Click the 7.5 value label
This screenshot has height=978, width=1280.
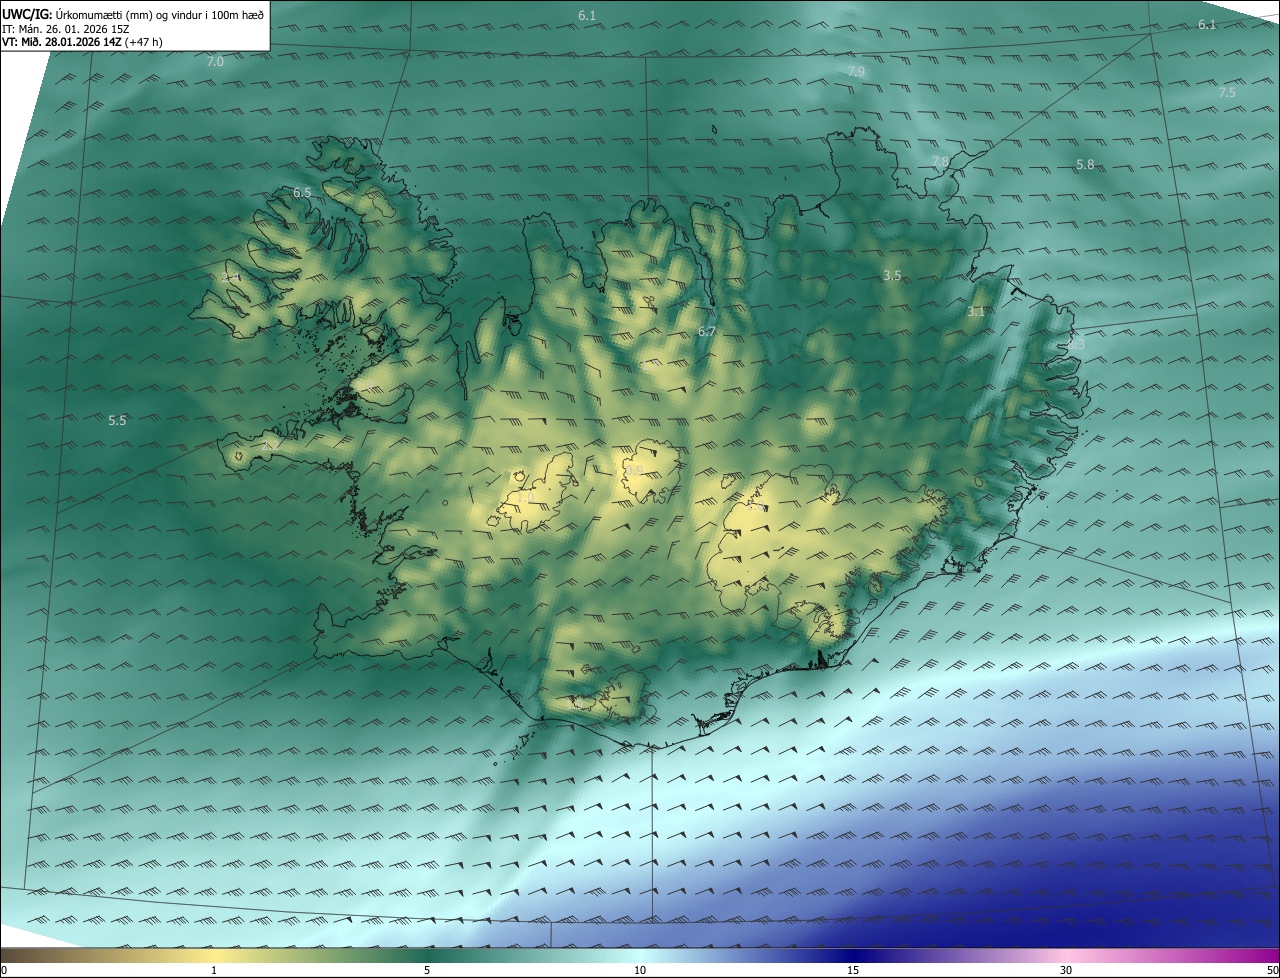(x=1227, y=92)
